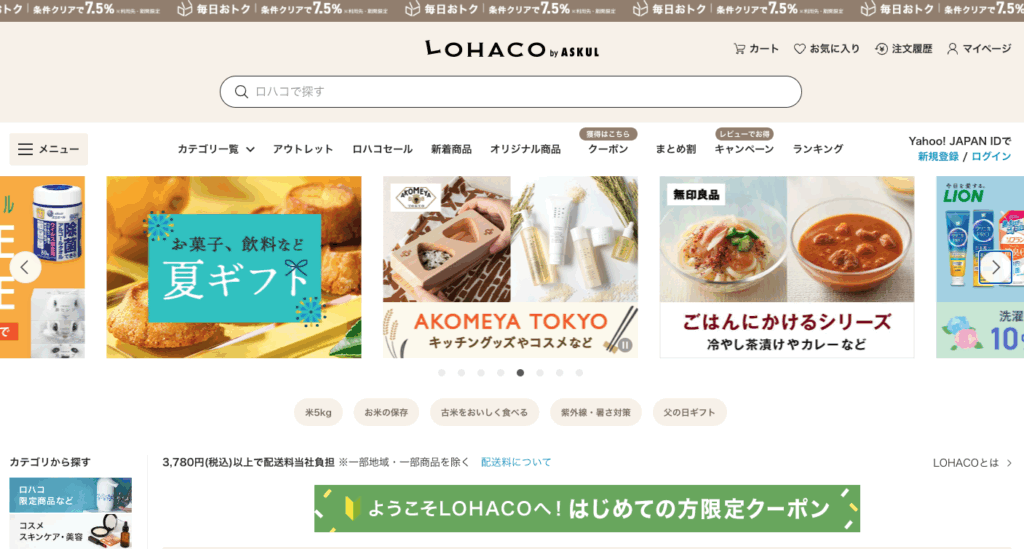This screenshot has width=1024, height=549.
Task: Focus the ロハコで探す search field
Action: (x=511, y=92)
